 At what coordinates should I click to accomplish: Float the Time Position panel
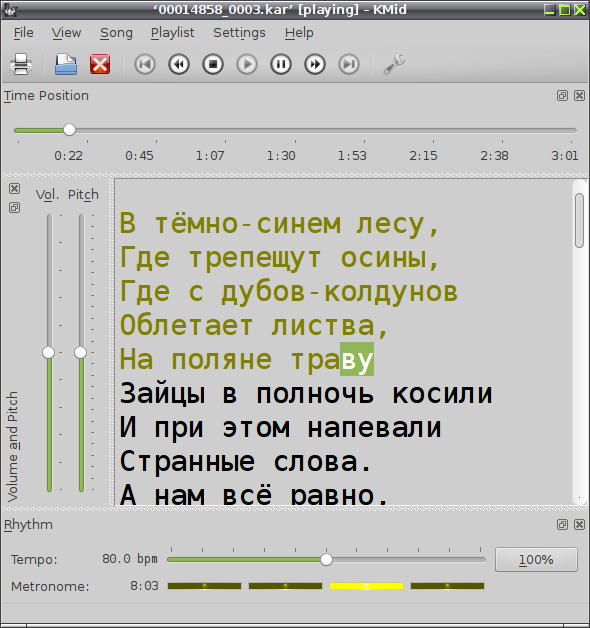point(562,95)
